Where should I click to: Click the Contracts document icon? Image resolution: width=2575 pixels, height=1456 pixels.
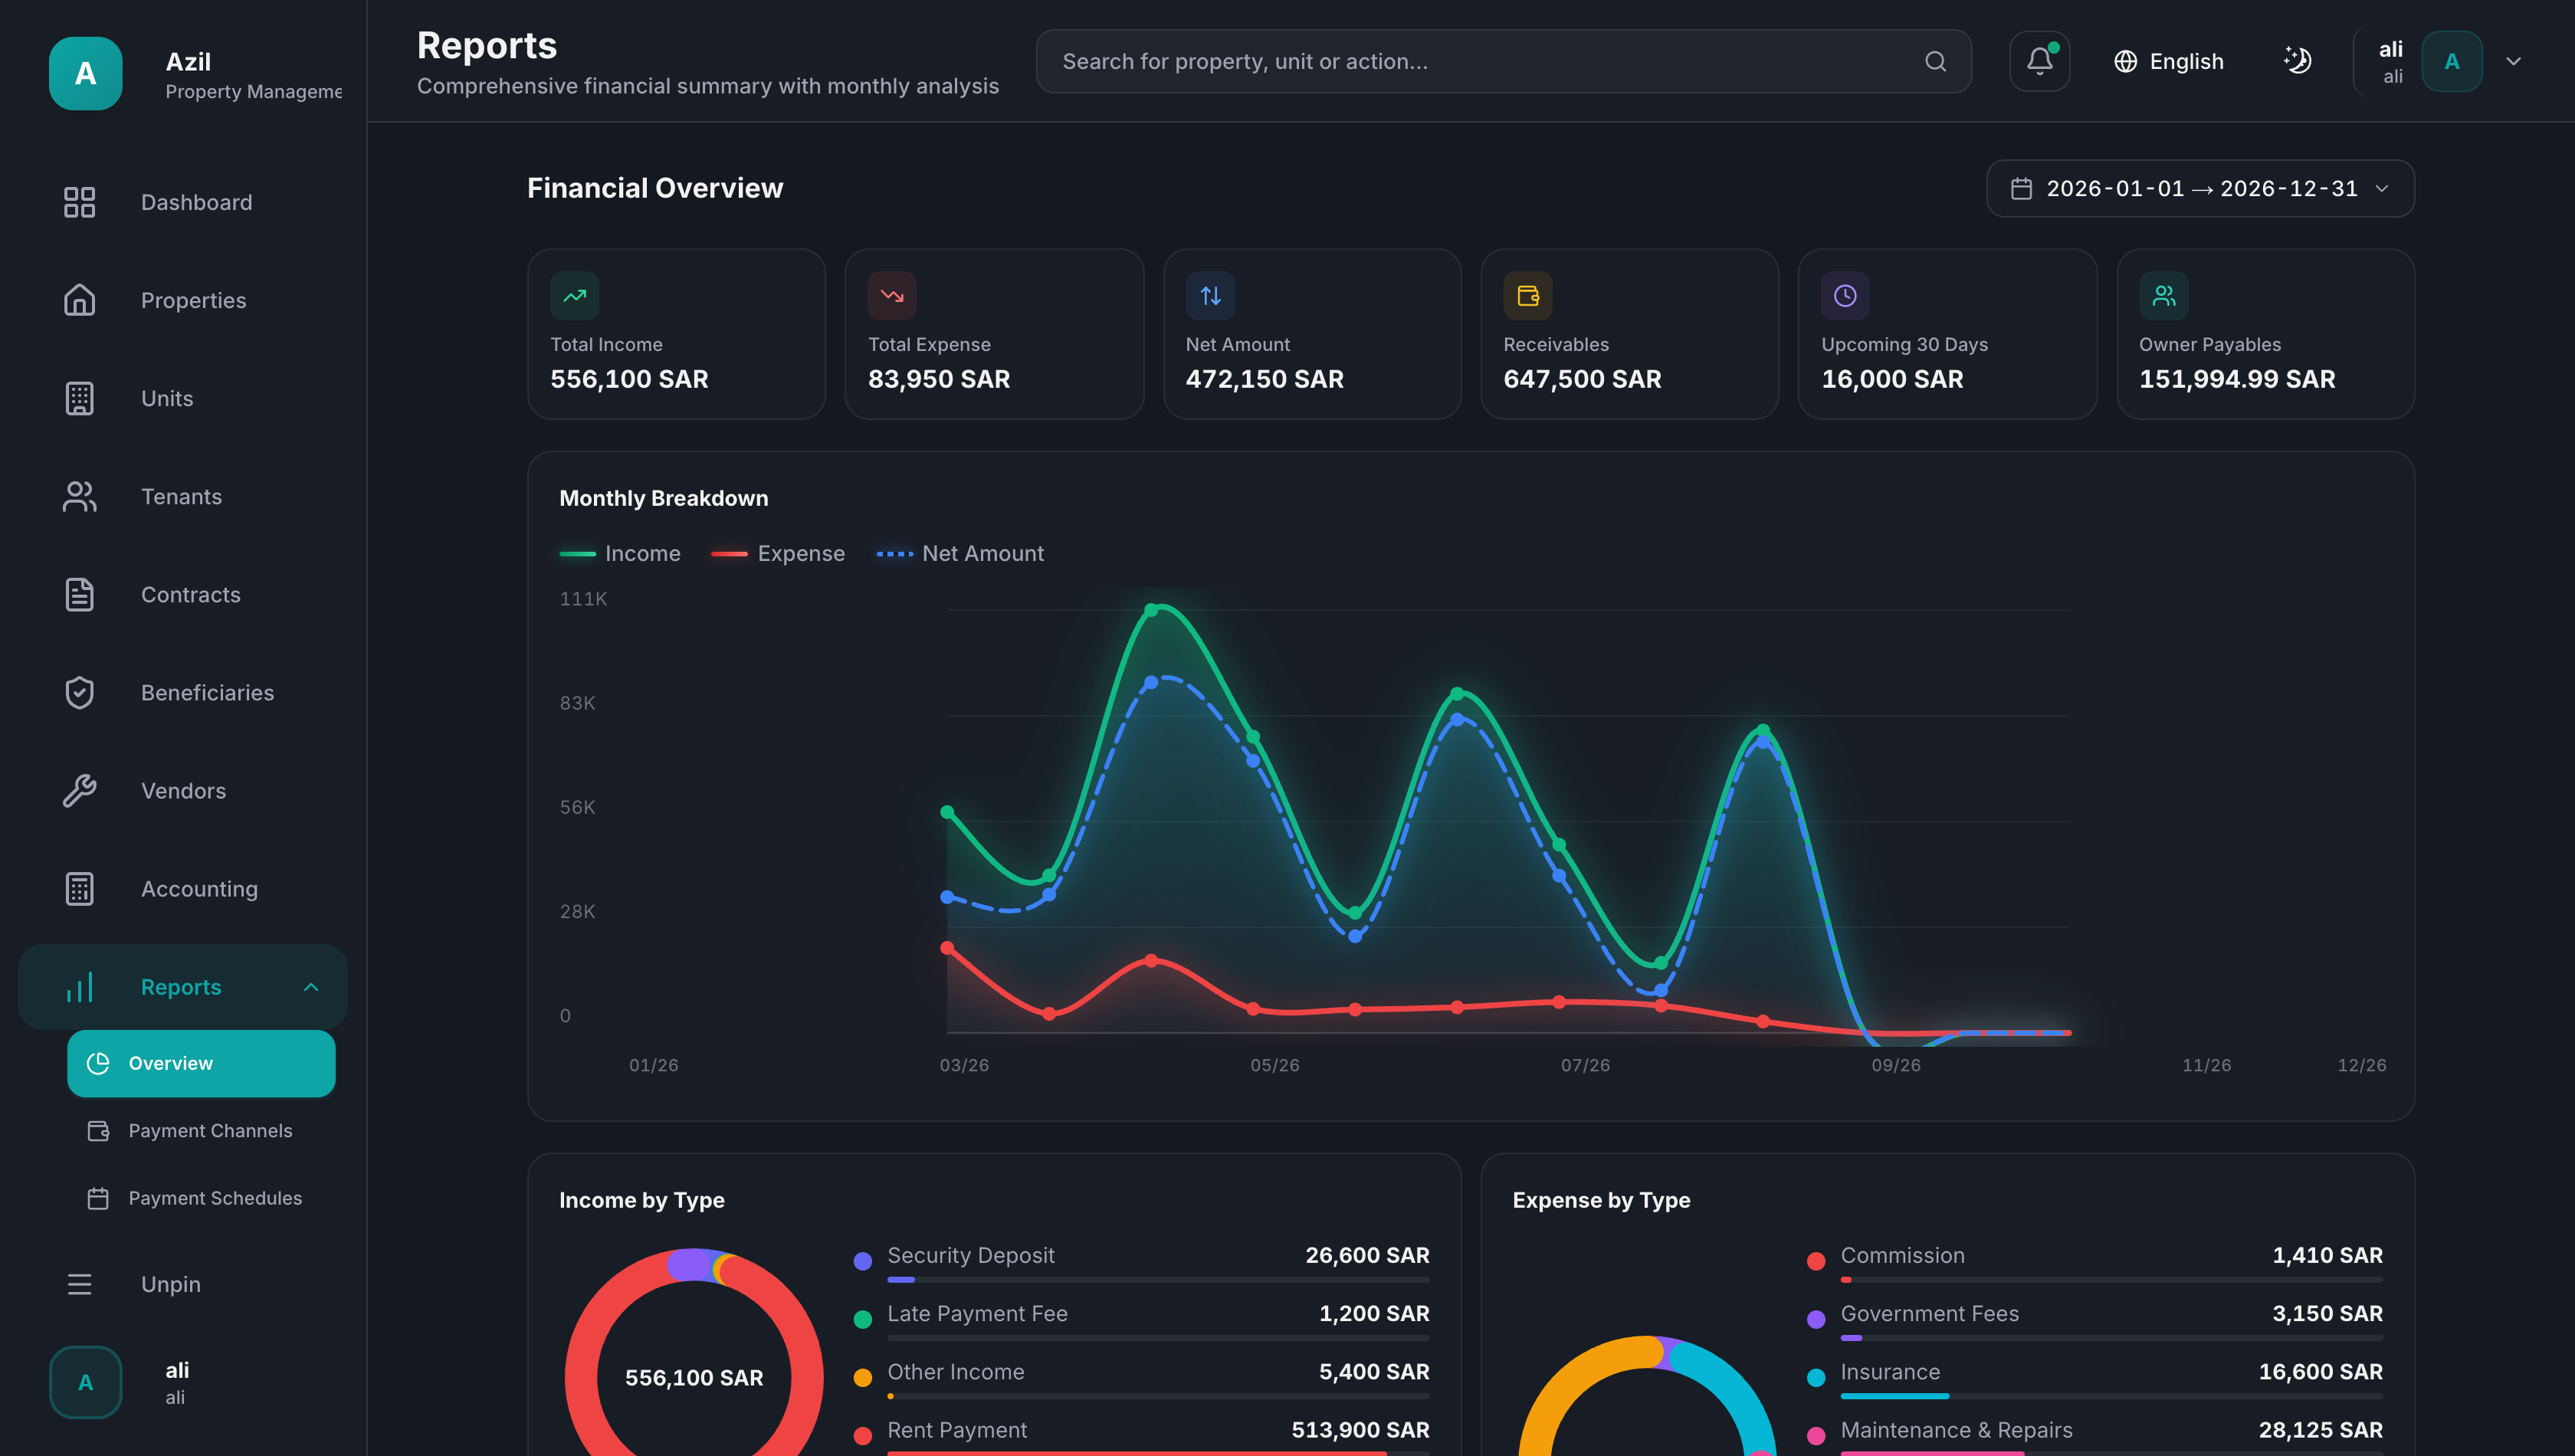79,595
